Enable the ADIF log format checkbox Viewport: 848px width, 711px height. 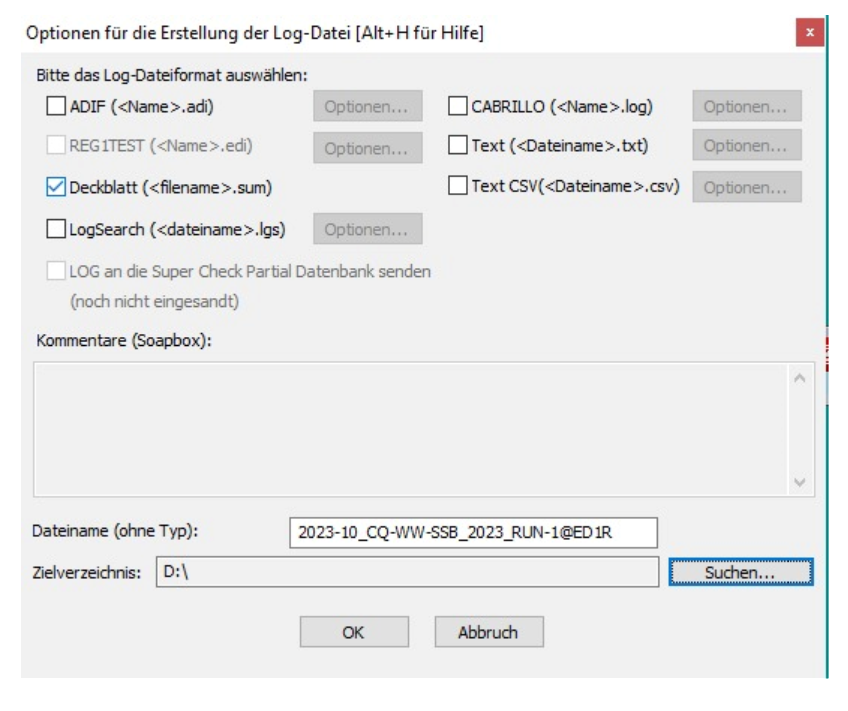click(55, 107)
